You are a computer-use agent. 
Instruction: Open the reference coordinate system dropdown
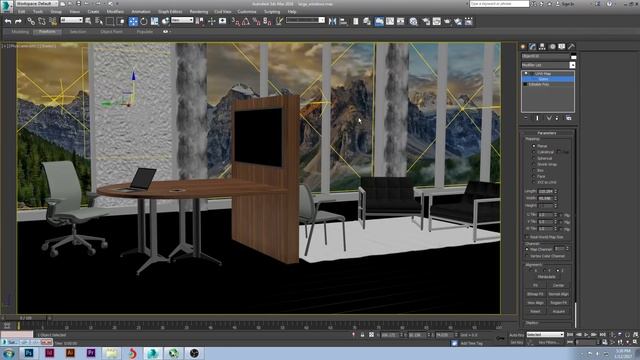pos(182,20)
